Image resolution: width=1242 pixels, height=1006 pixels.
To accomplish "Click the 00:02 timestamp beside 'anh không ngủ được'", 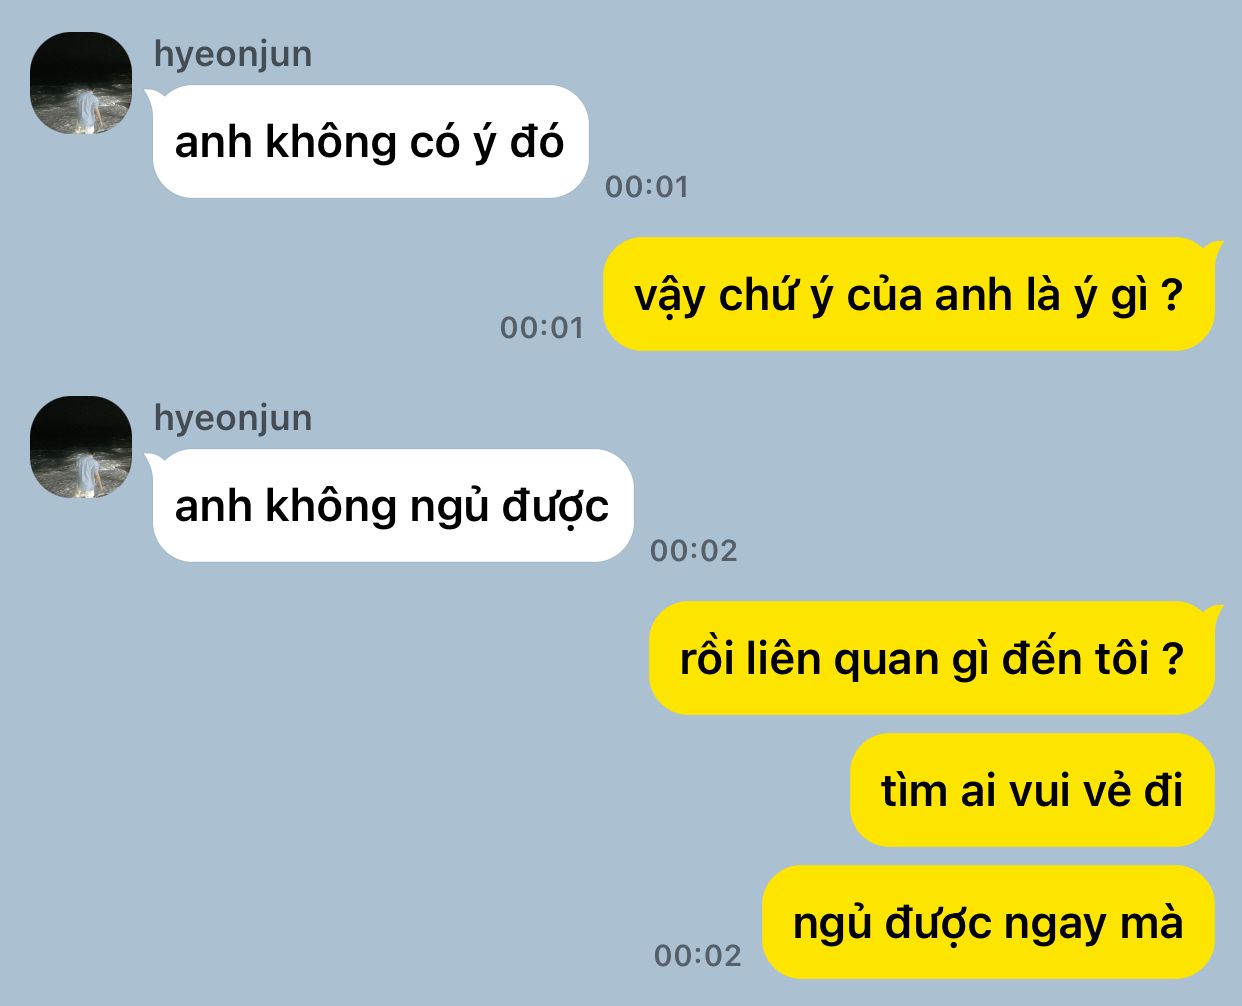I will click(694, 550).
